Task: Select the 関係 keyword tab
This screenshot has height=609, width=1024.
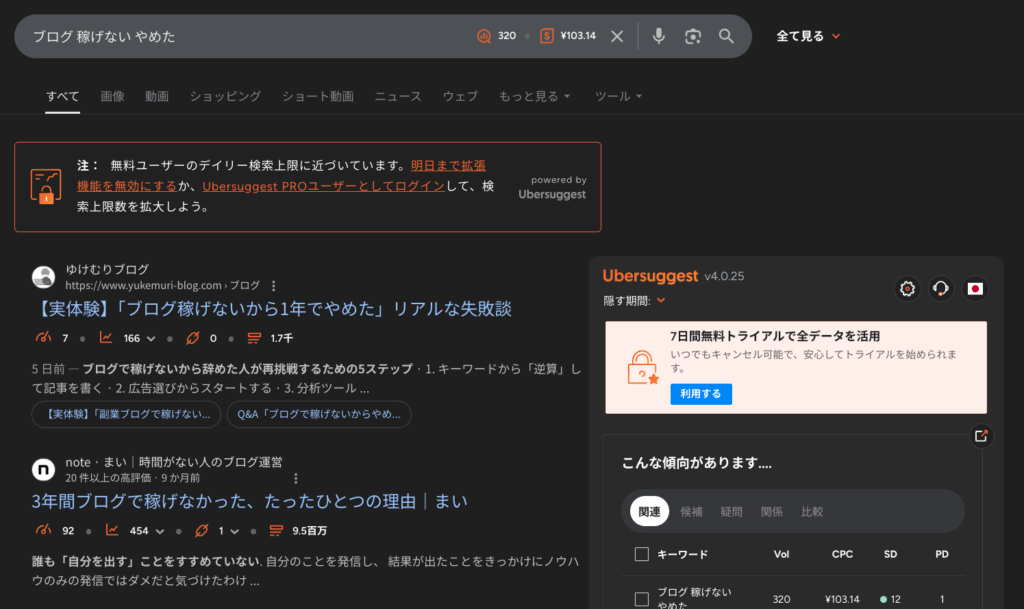Action: tap(772, 512)
